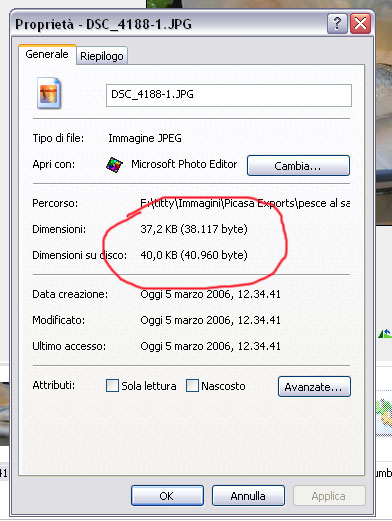Click the Applica button

click(329, 496)
